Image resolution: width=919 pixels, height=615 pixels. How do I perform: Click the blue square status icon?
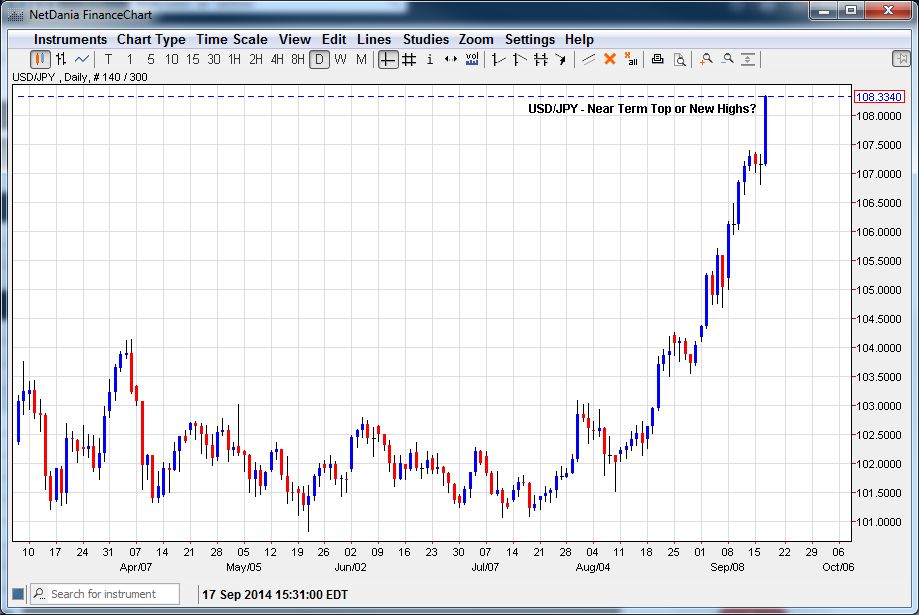point(18,594)
